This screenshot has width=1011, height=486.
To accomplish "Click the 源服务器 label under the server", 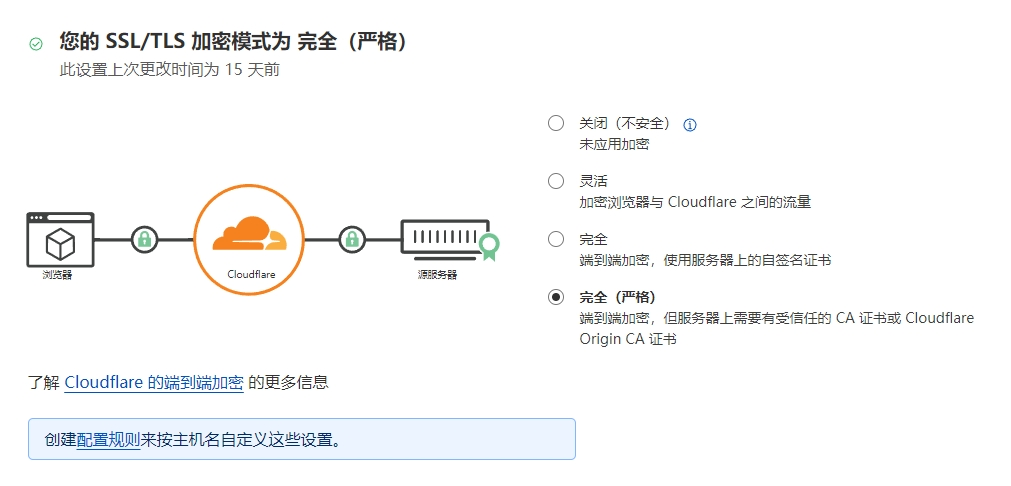I will pos(437,275).
